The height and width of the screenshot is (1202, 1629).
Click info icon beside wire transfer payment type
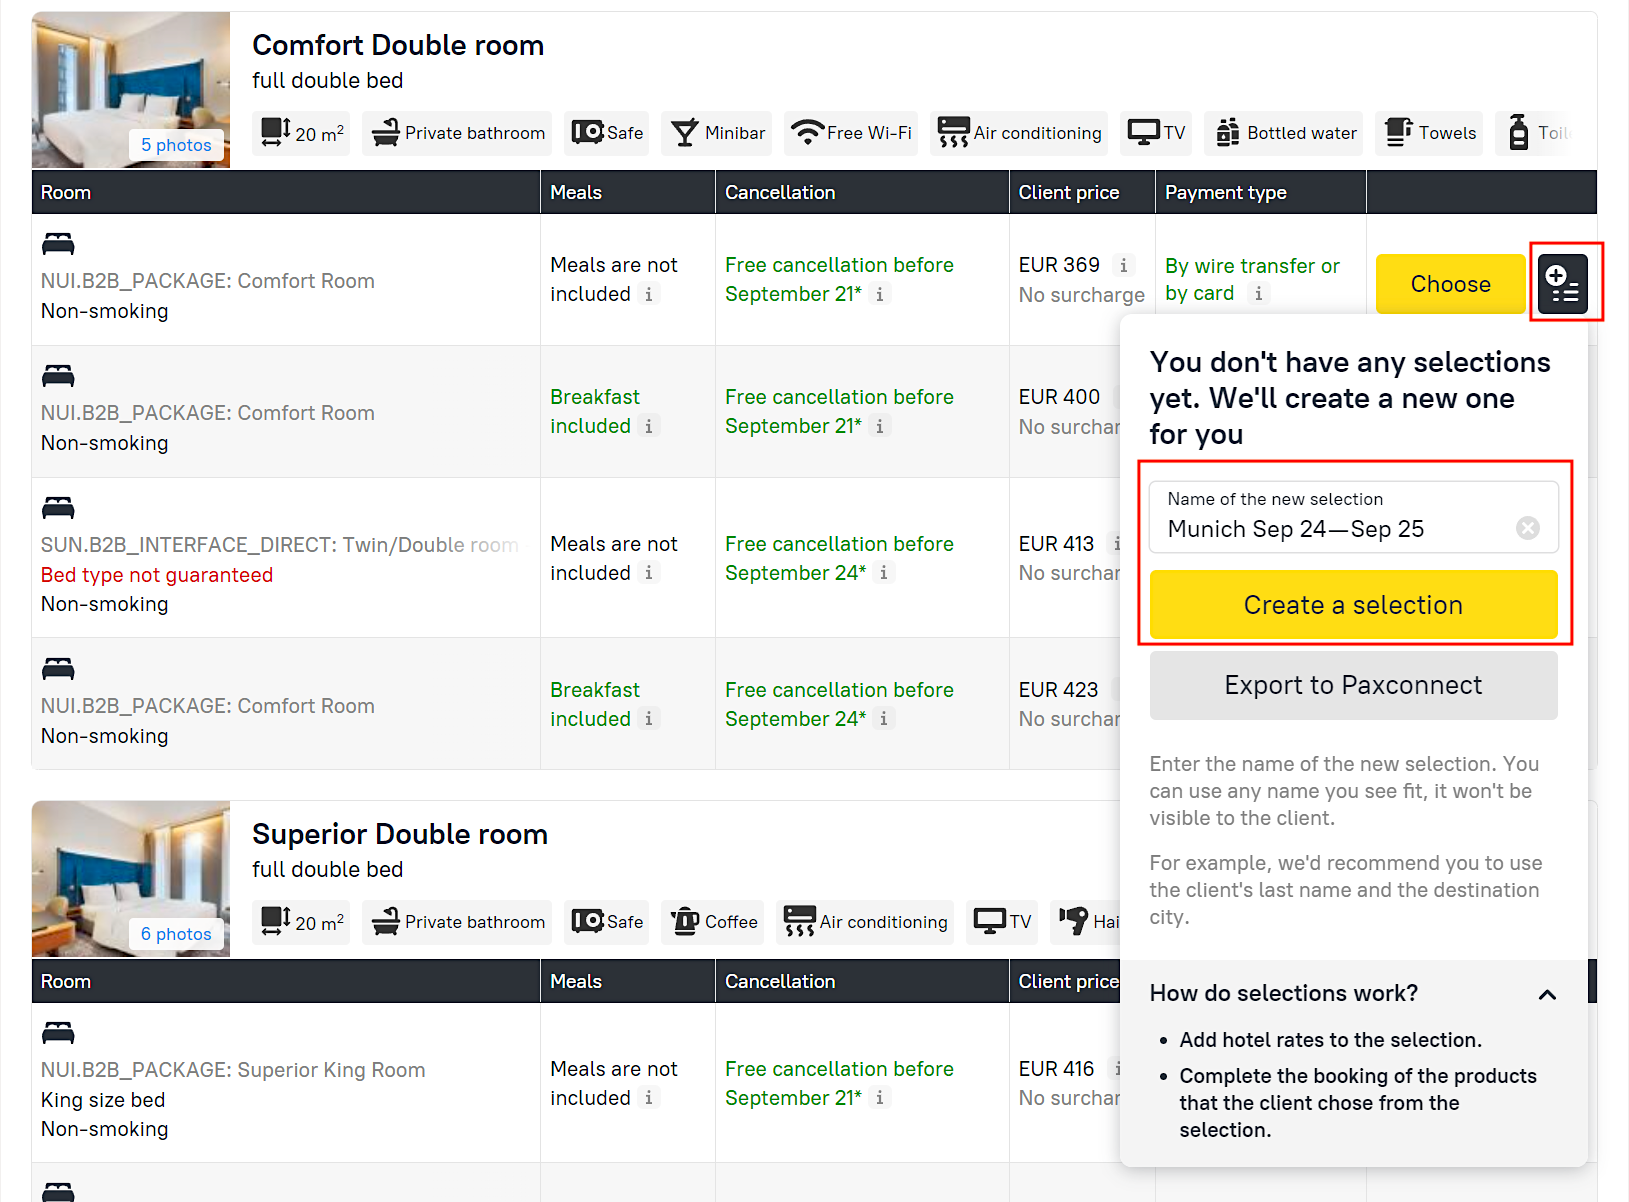pyautogui.click(x=1258, y=294)
